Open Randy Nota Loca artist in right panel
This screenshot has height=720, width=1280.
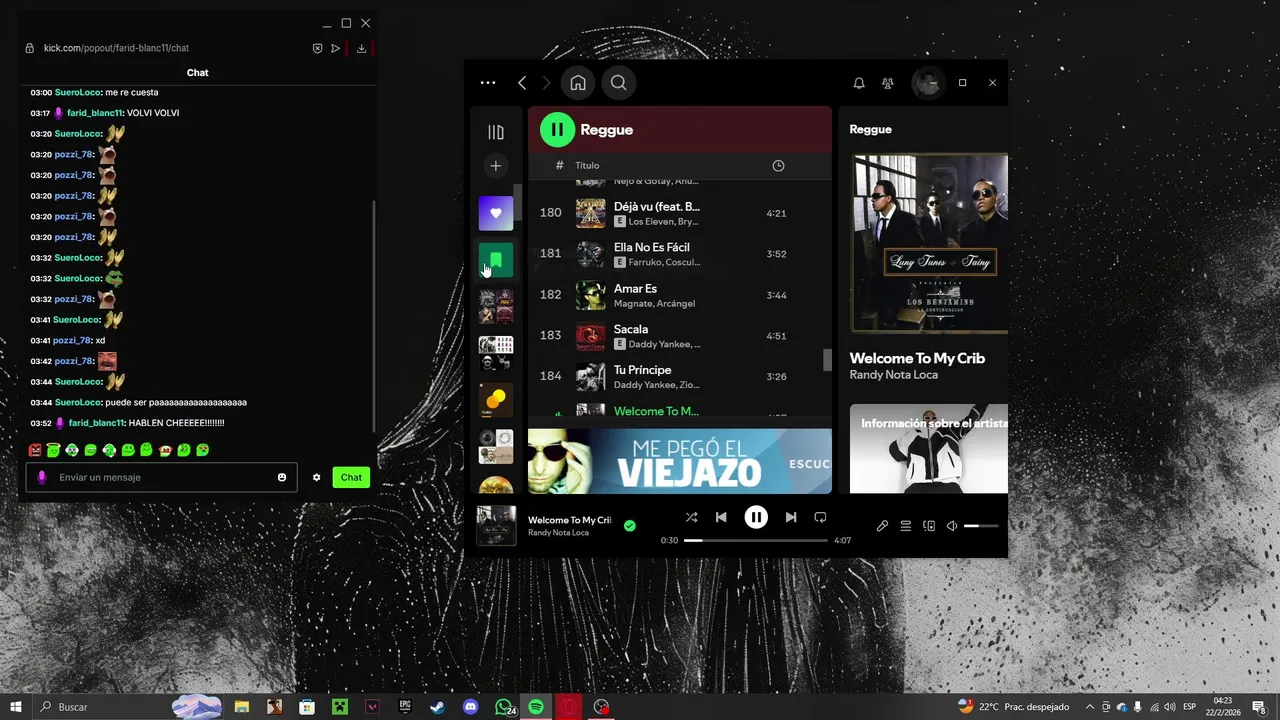[x=896, y=375]
